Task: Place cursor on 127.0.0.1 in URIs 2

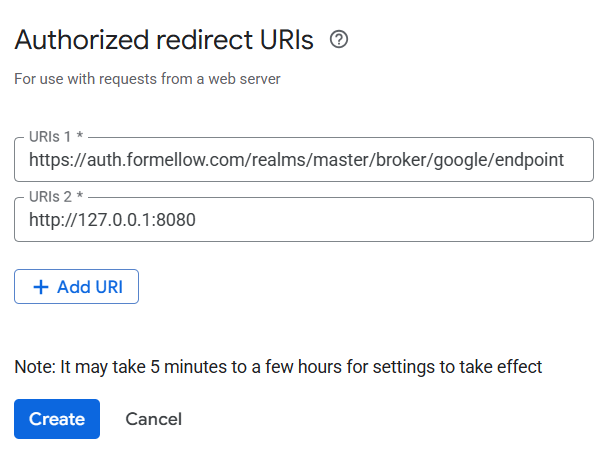Action: [115, 220]
